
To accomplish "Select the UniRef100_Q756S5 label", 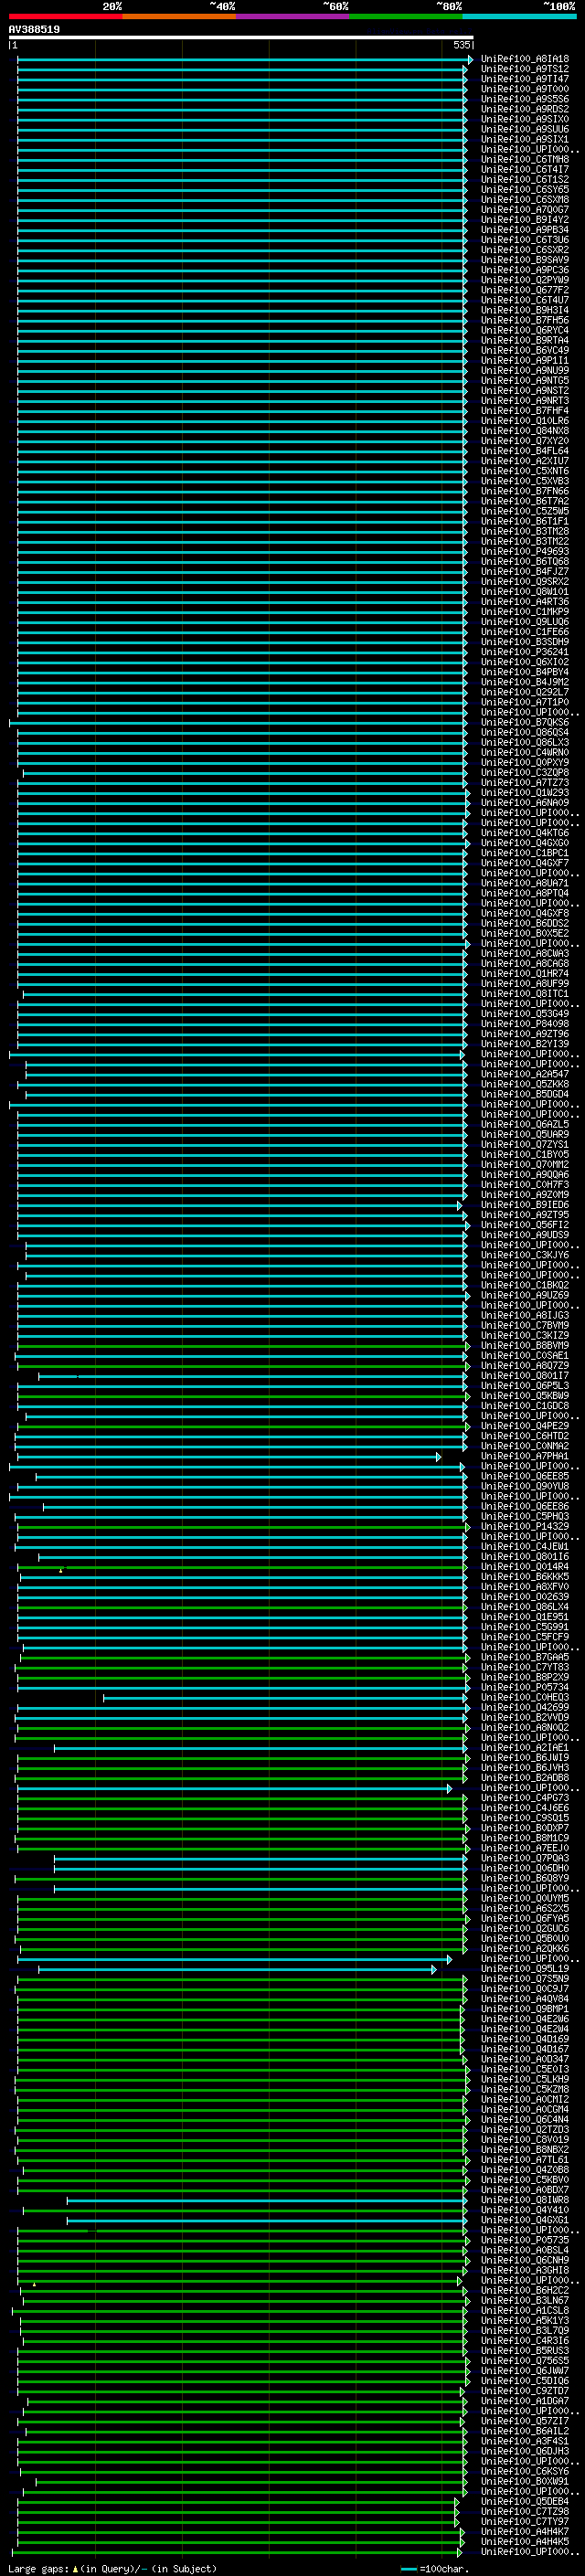I will click(x=525, y=2361).
